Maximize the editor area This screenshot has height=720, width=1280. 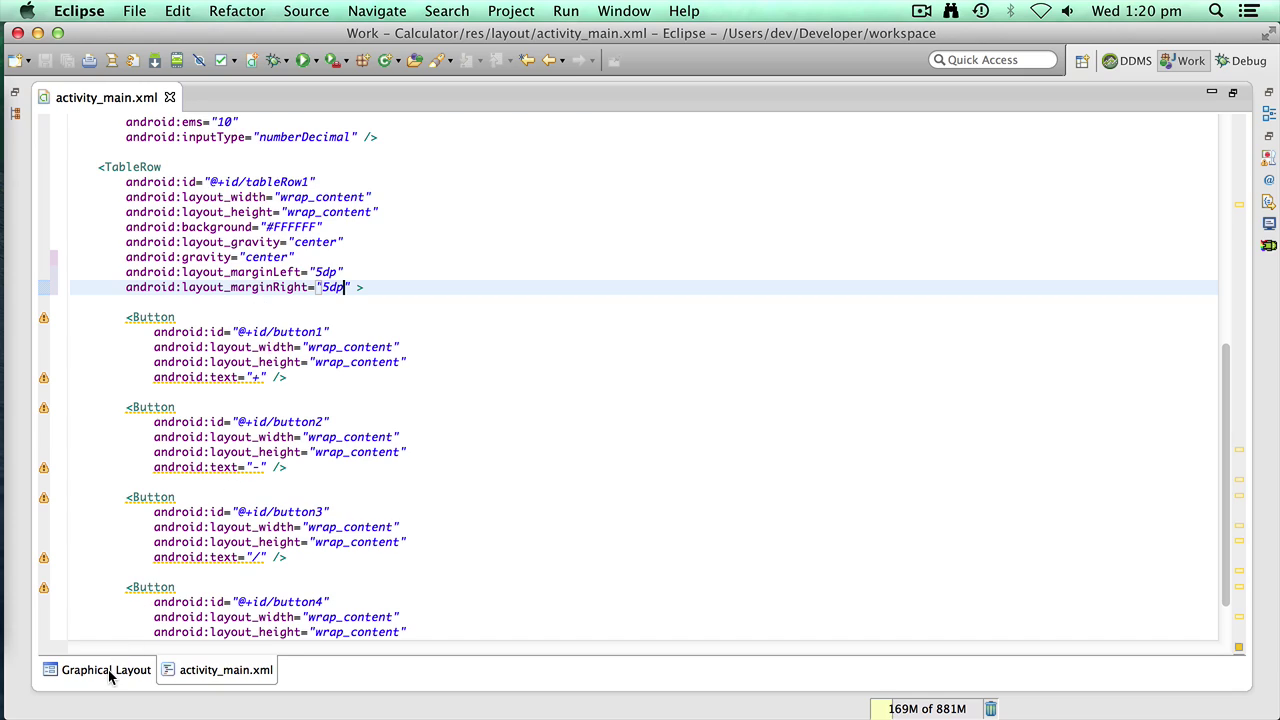coord(1232,92)
